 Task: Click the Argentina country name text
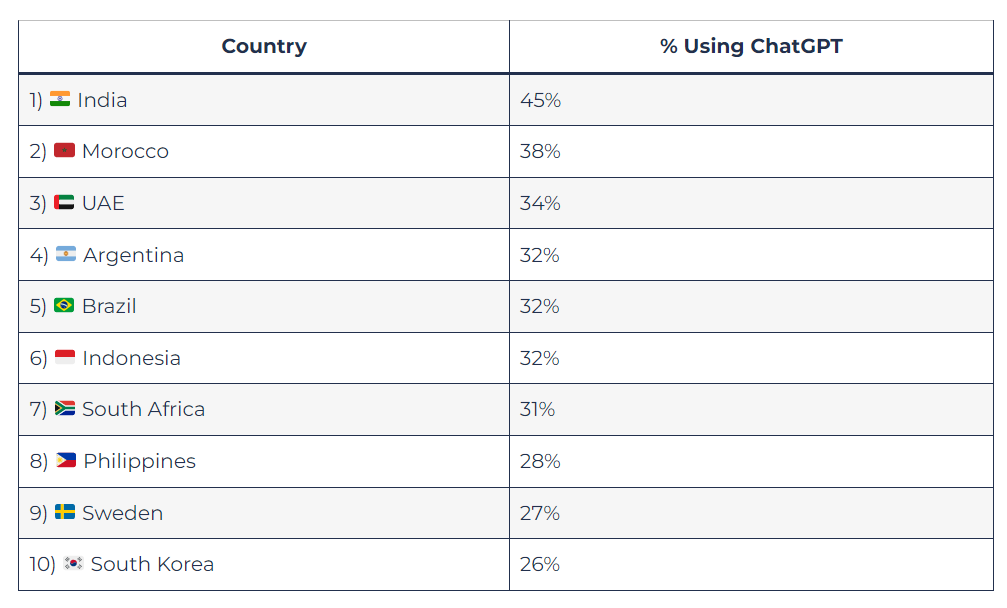click(x=134, y=255)
